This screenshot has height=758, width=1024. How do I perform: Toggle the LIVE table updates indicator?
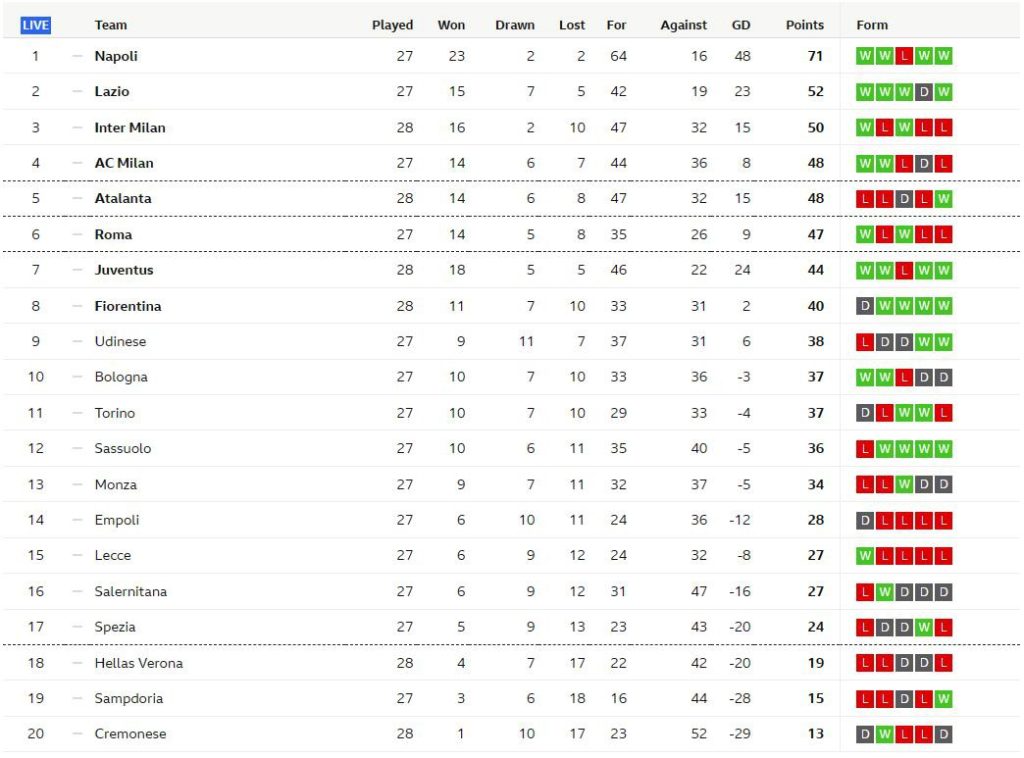click(35, 23)
